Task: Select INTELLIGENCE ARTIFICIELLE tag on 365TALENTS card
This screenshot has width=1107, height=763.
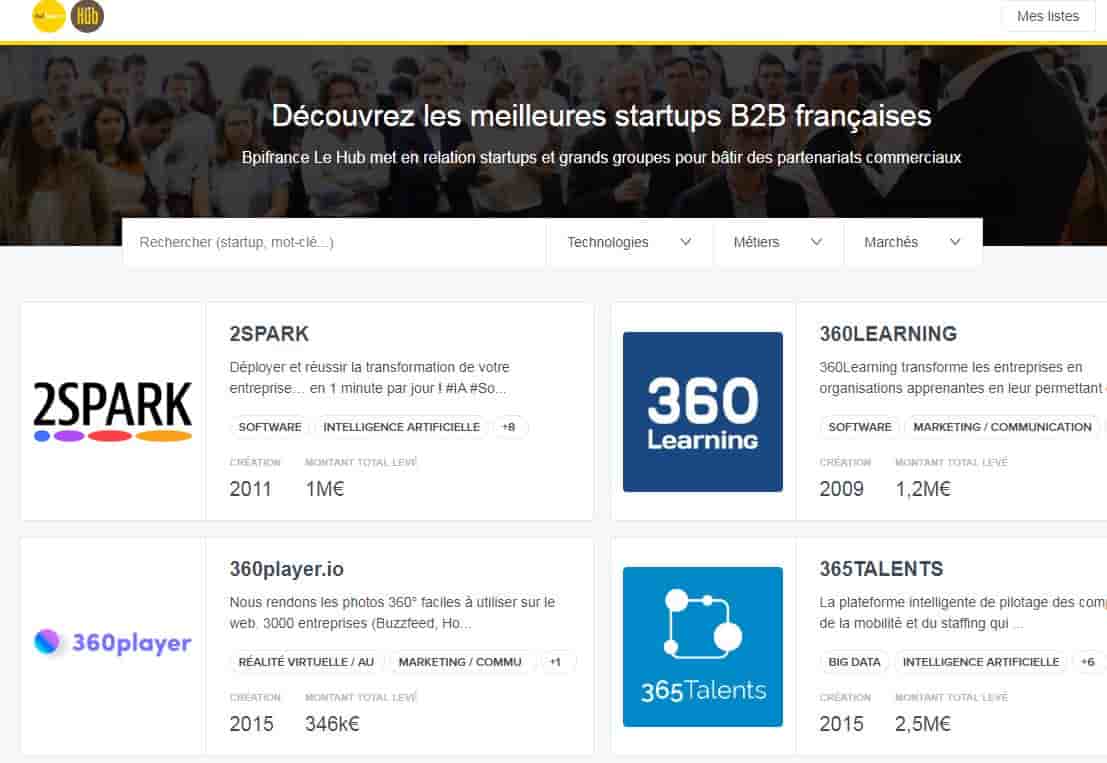Action: pyautogui.click(x=981, y=662)
